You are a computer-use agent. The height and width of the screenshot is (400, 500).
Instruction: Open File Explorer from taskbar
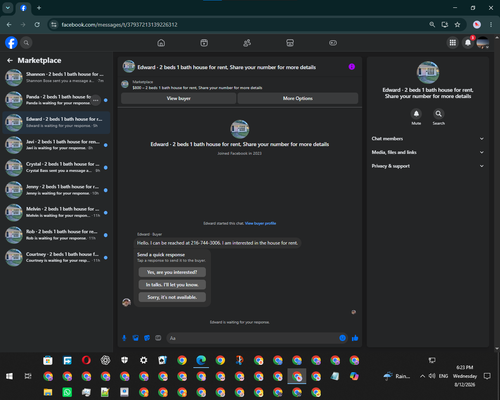tap(48, 392)
